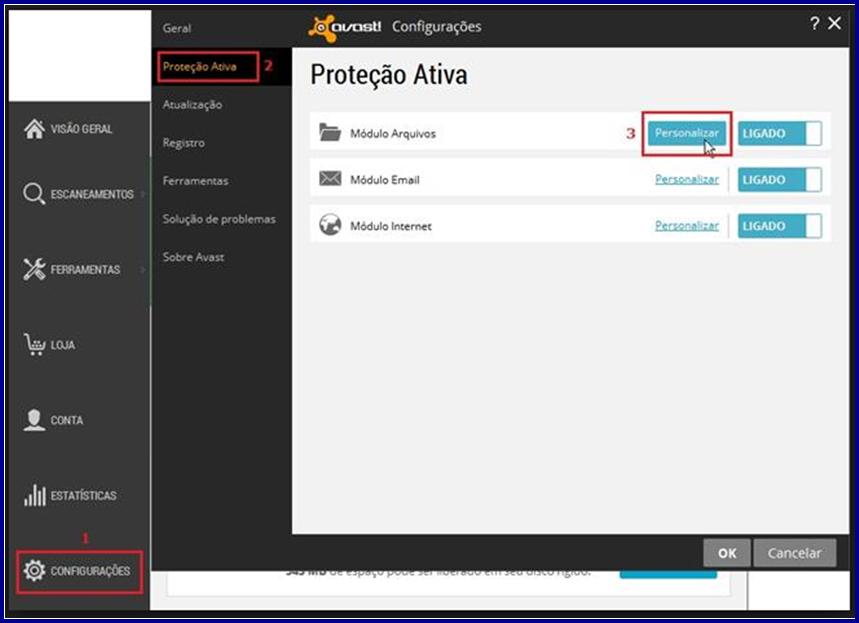Screen dimensions: 859x623
Task: Open Ferramentas in the settings list
Action: 195,181
